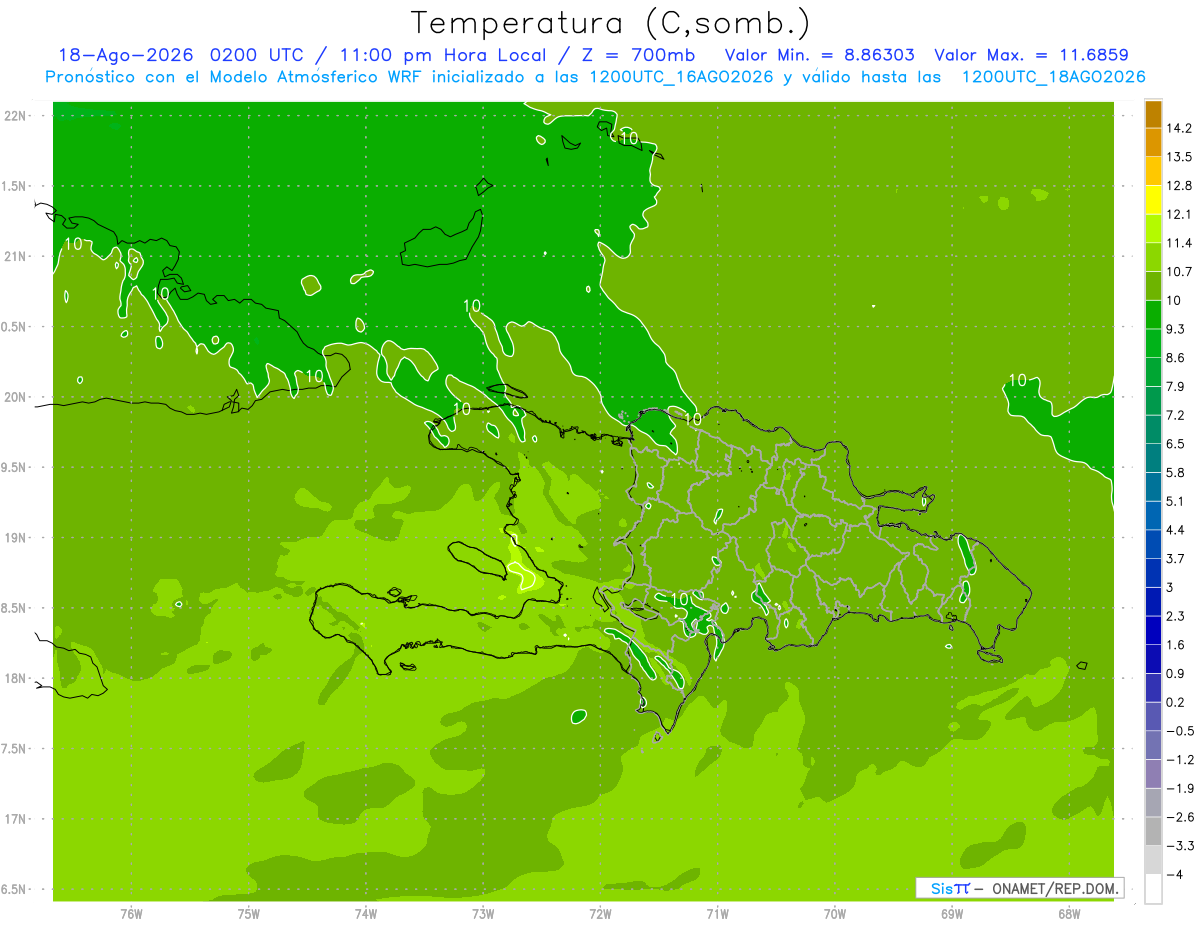Click the "68W" longitude label
1200x927 pixels.
click(x=1069, y=913)
